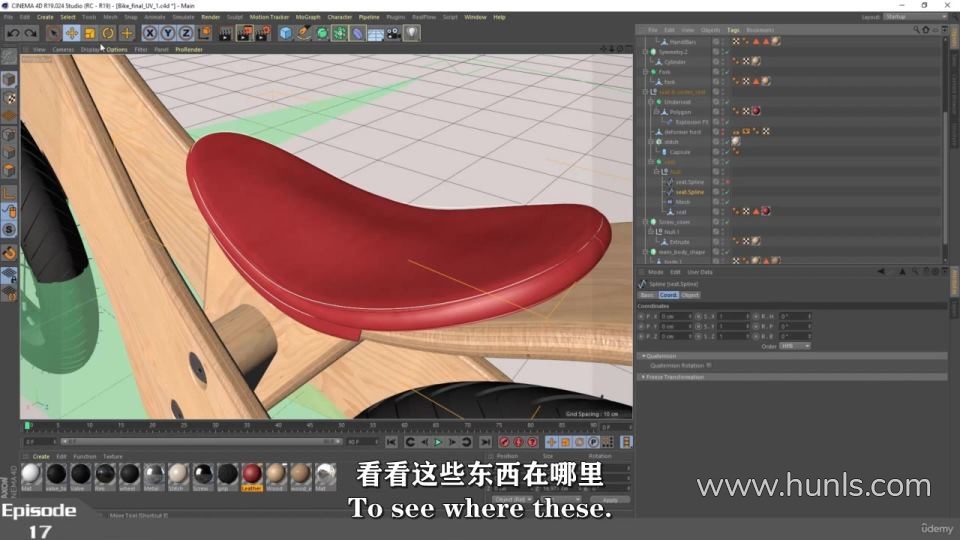Click the Apply button
The height and width of the screenshot is (540, 960).
pyautogui.click(x=609, y=499)
